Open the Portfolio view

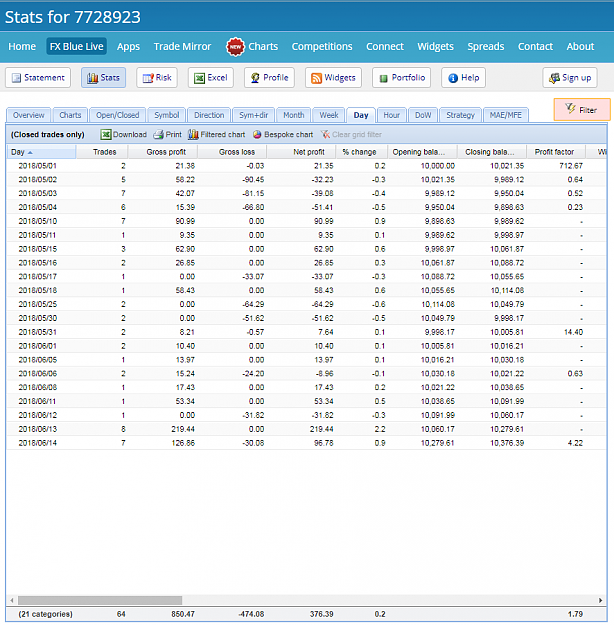pos(401,78)
